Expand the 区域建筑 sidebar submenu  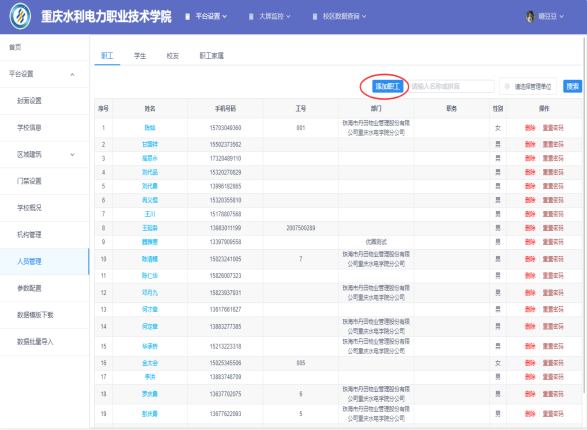(72, 155)
